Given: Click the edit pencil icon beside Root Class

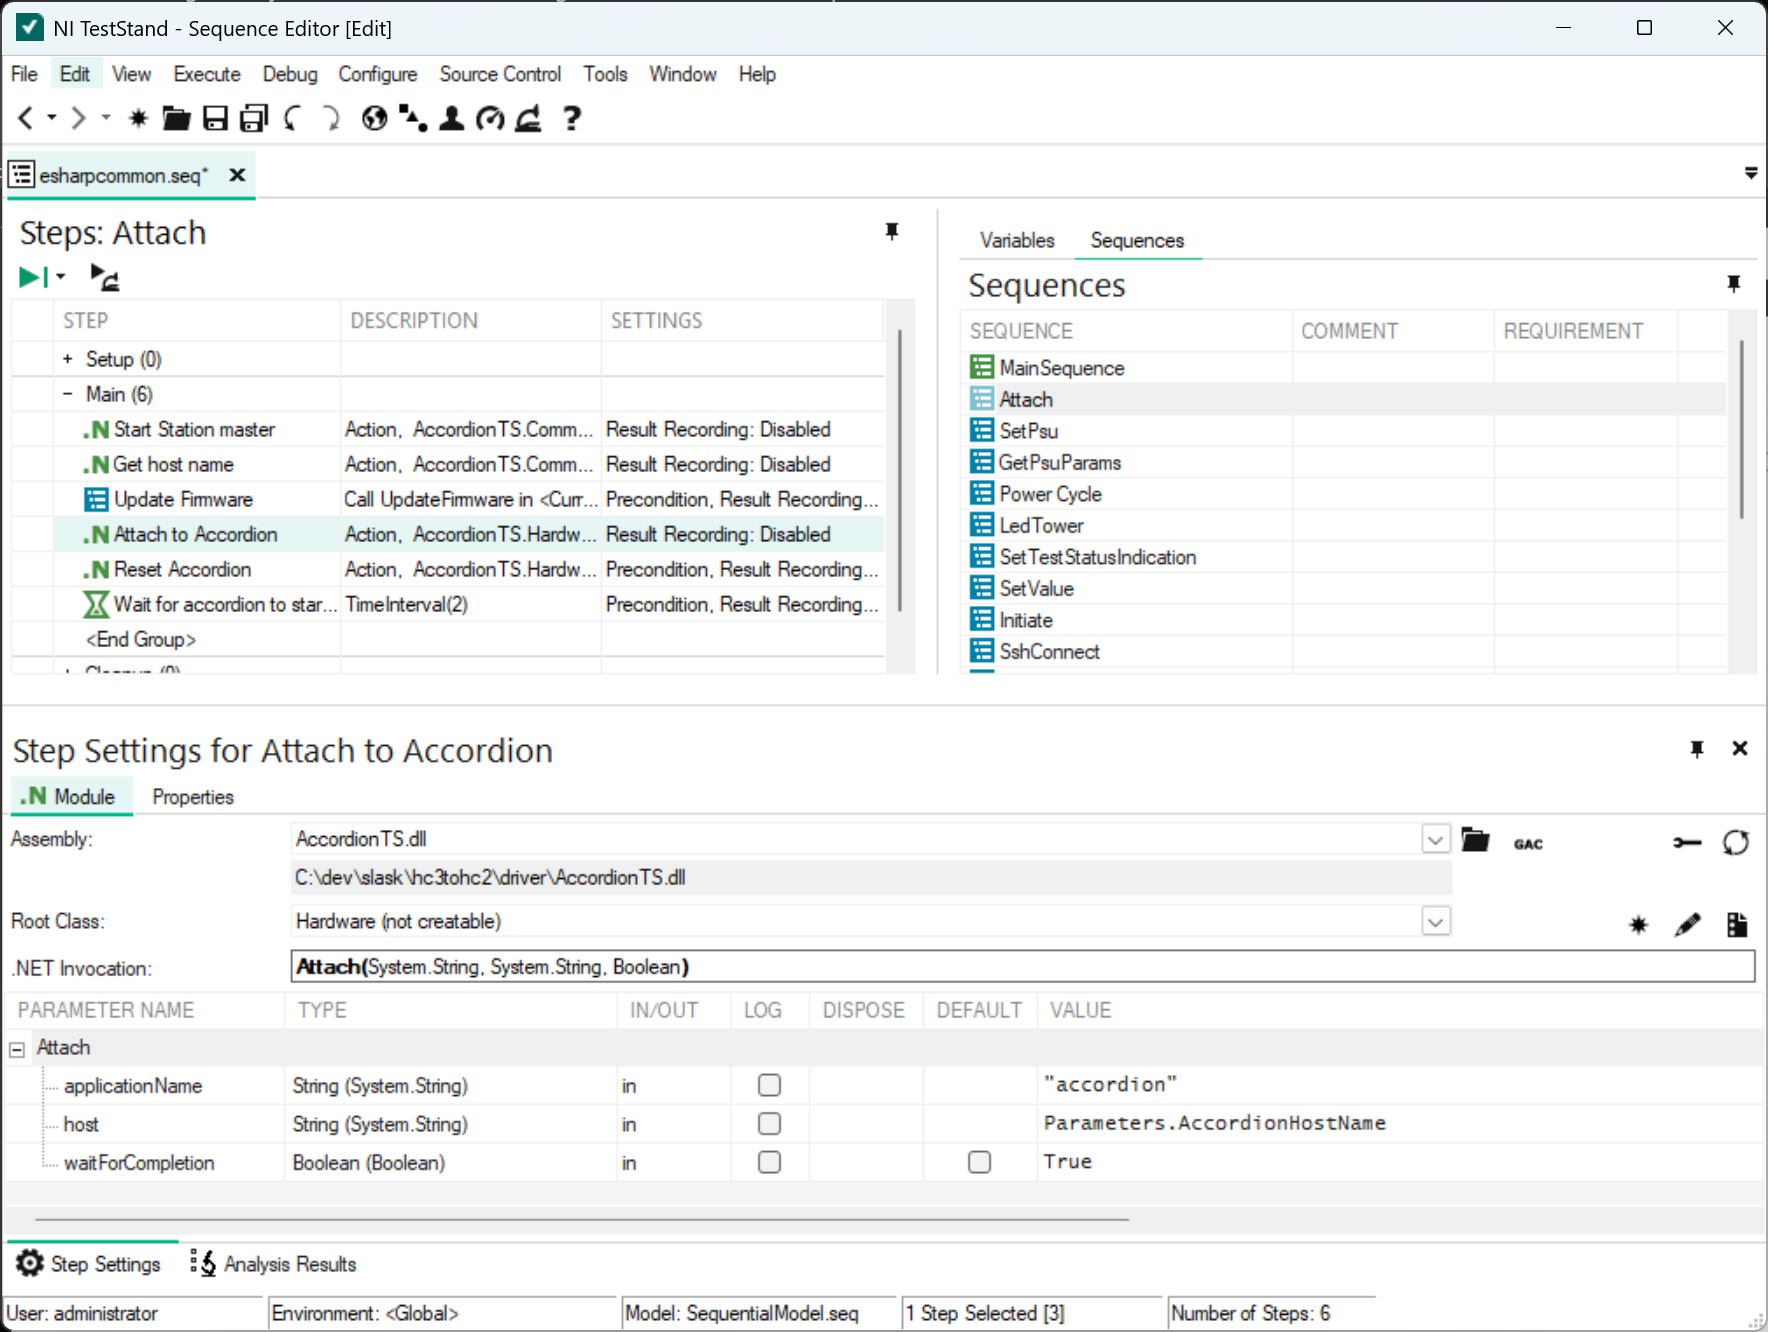Looking at the screenshot, I should 1687,925.
